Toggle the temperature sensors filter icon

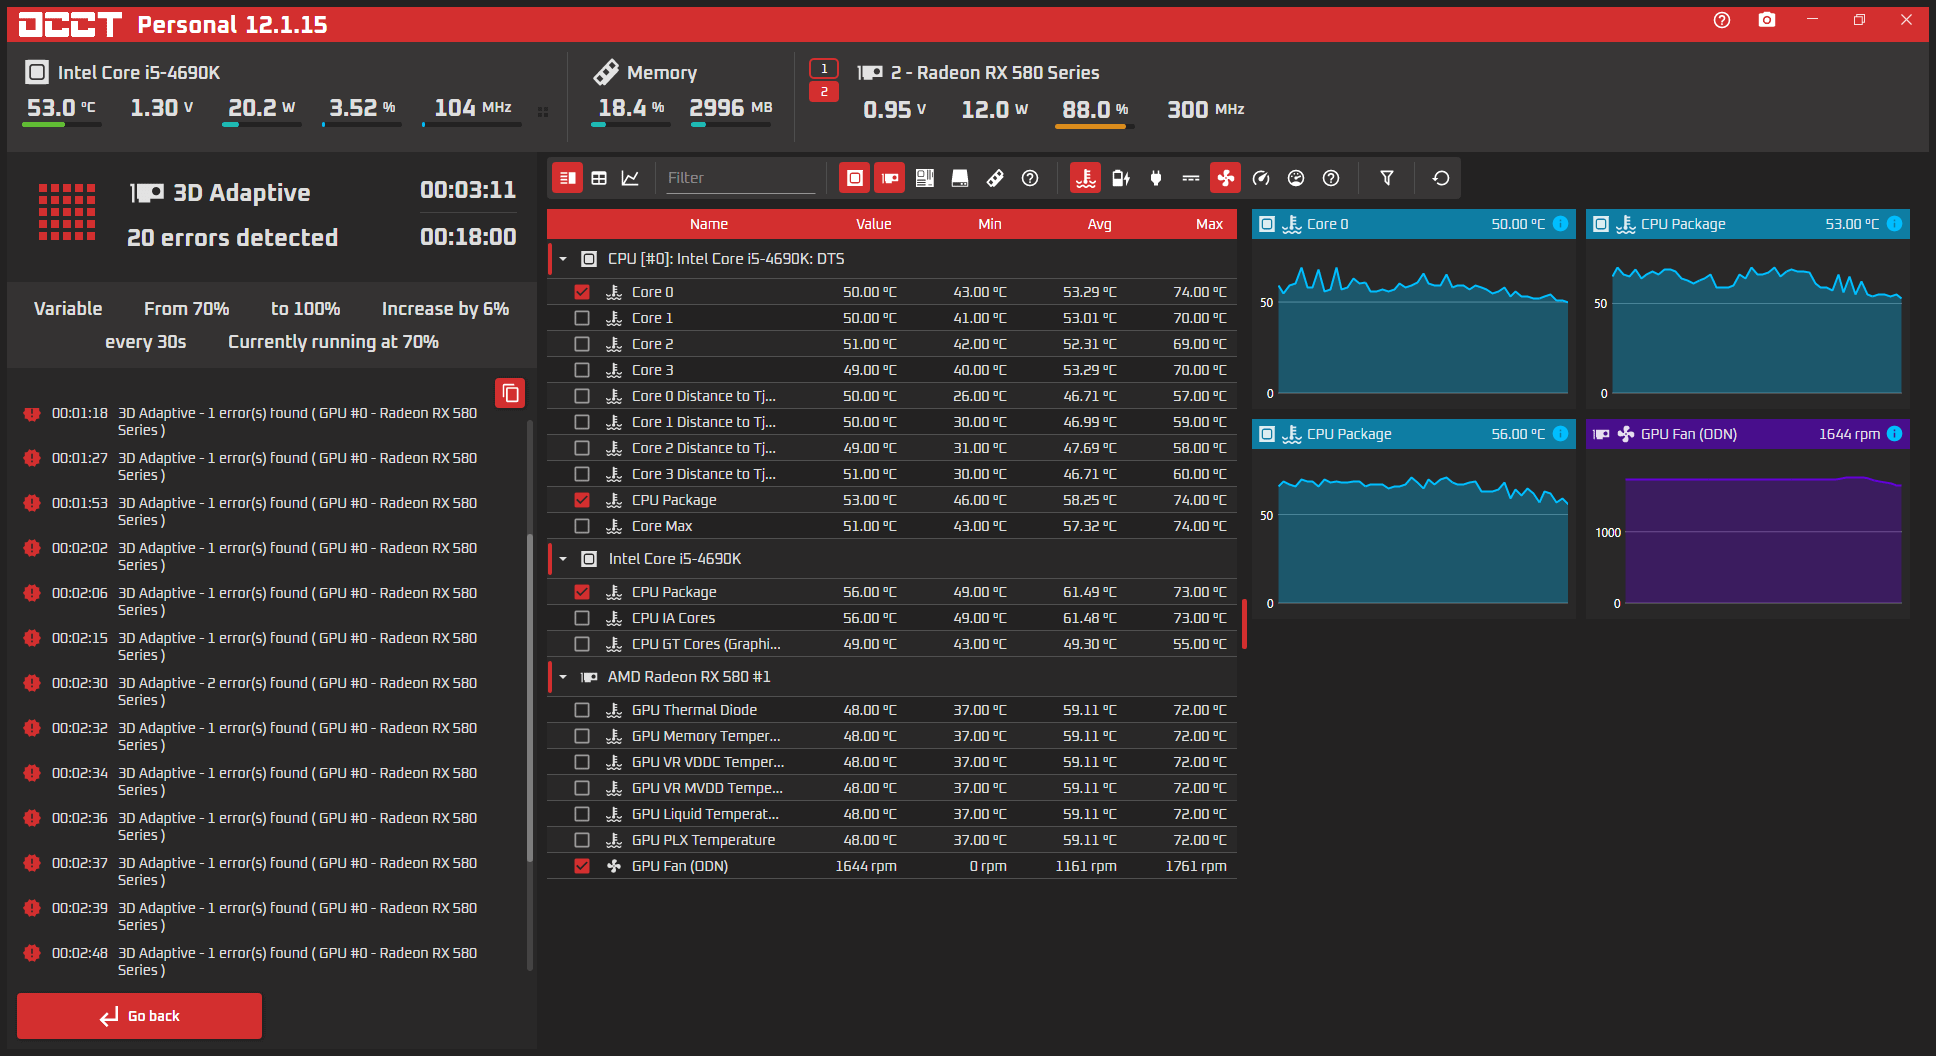click(x=1085, y=178)
